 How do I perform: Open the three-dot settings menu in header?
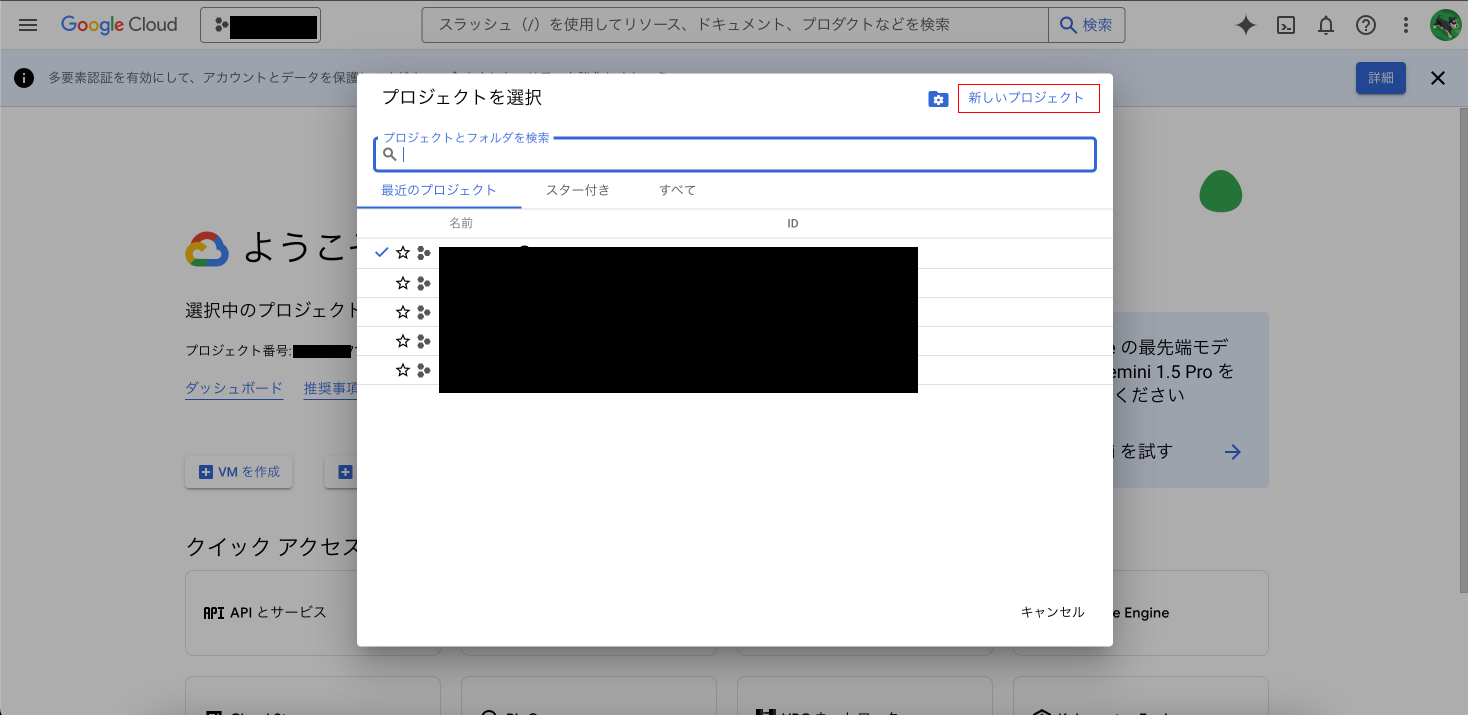tap(1406, 26)
